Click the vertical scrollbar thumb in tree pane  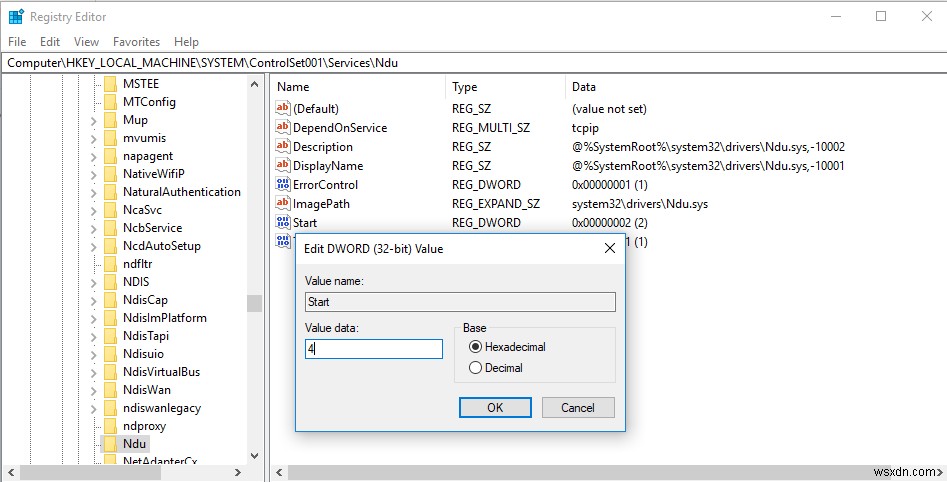click(254, 303)
